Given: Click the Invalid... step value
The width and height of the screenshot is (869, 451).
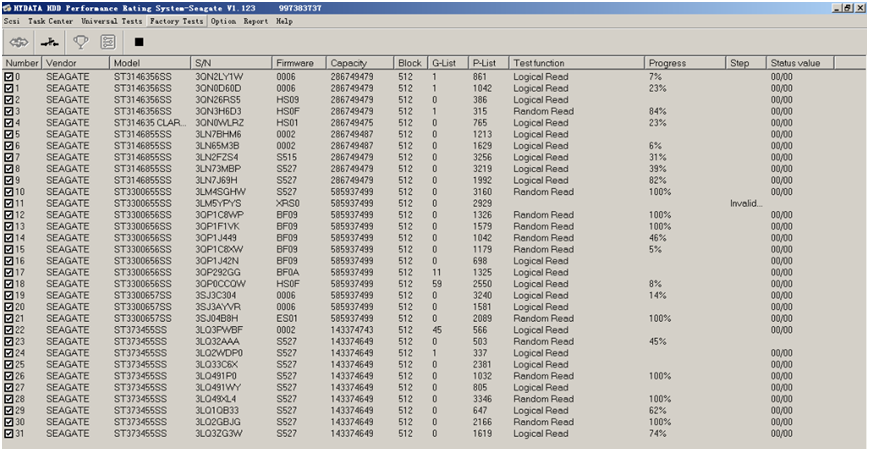Looking at the screenshot, I should click(x=746, y=203).
